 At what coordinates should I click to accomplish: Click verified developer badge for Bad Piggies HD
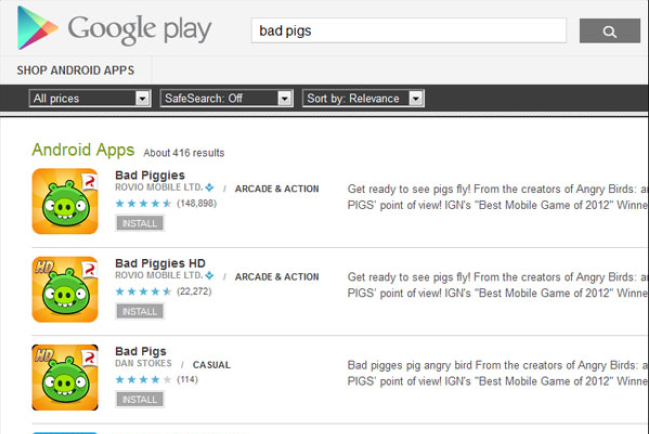tap(210, 276)
